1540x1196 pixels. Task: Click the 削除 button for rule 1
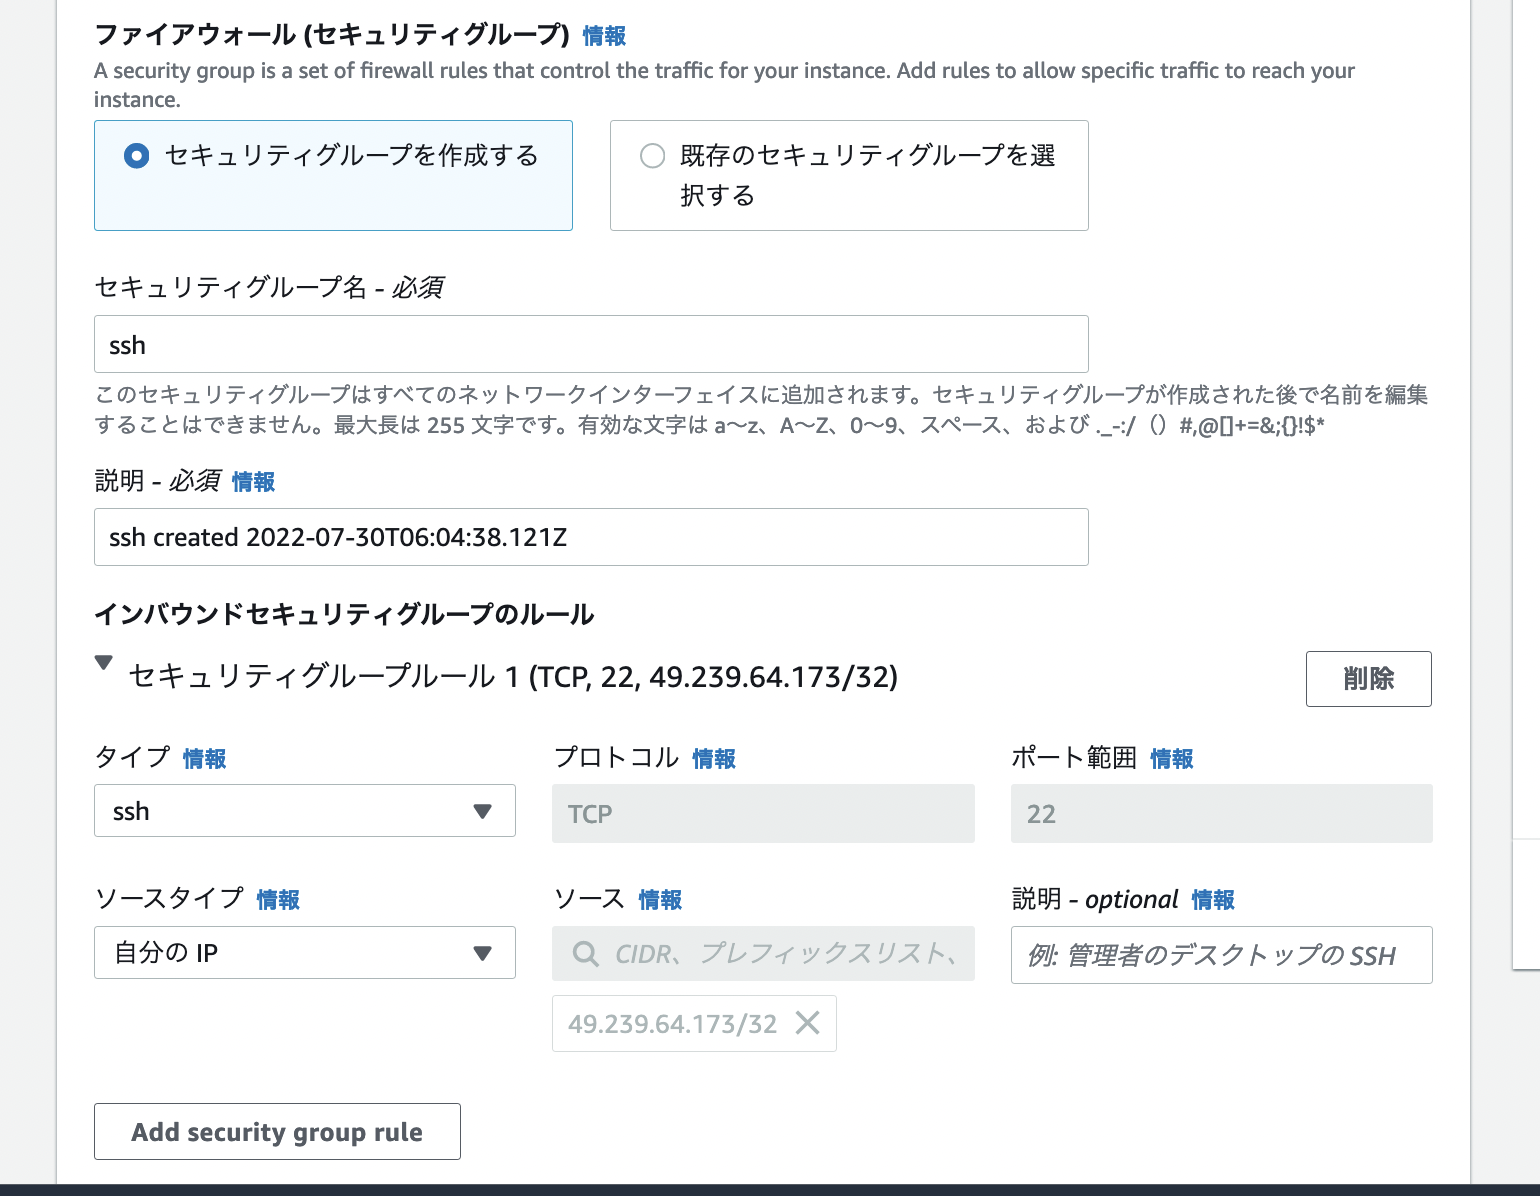pos(1368,679)
